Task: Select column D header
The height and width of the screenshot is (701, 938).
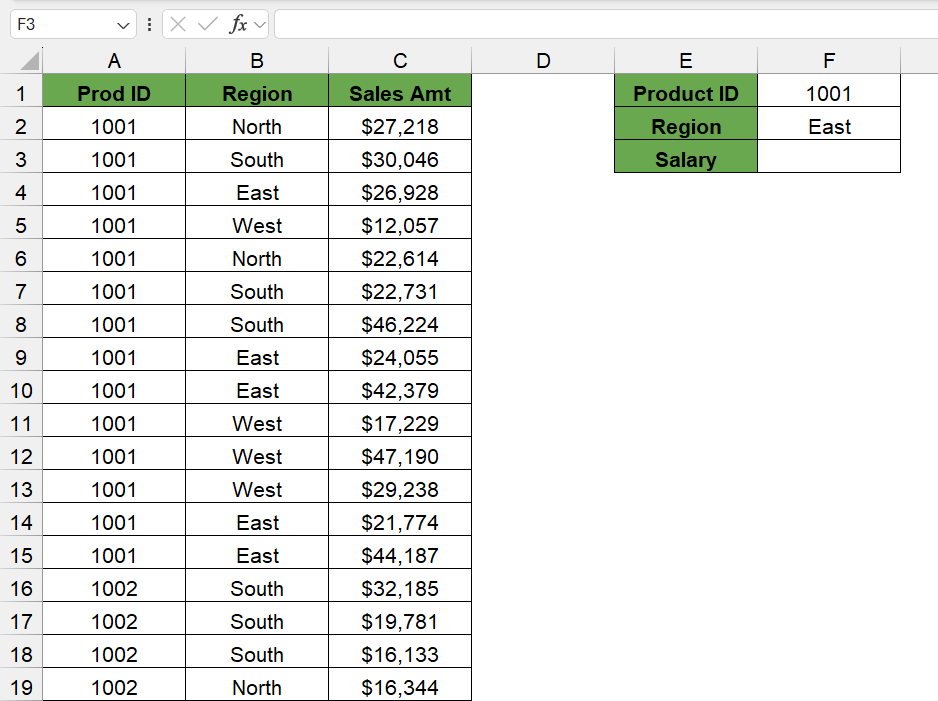Action: 543,61
